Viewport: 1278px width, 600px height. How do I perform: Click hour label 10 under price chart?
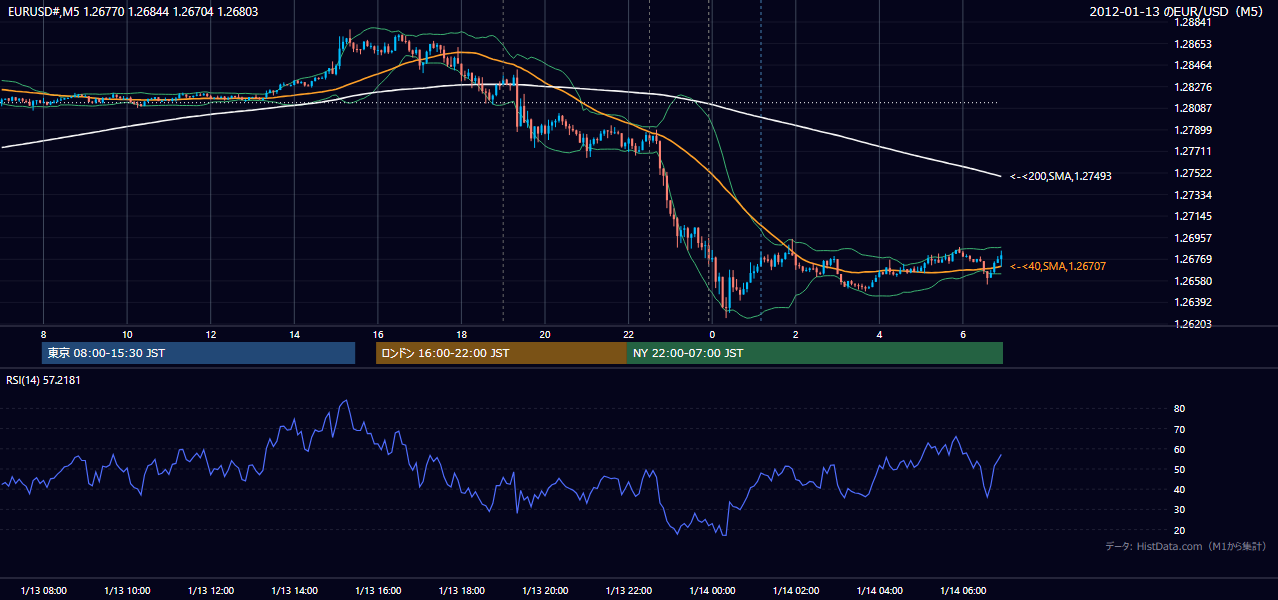[x=127, y=334]
